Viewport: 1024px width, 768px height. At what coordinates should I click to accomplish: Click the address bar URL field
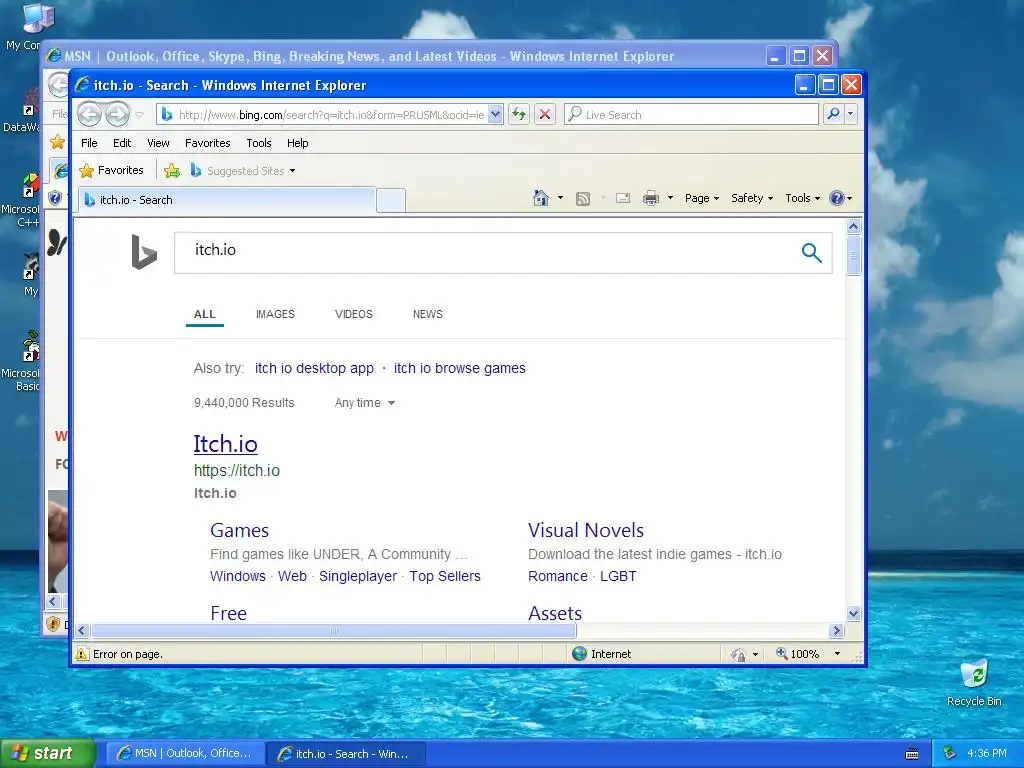322,115
